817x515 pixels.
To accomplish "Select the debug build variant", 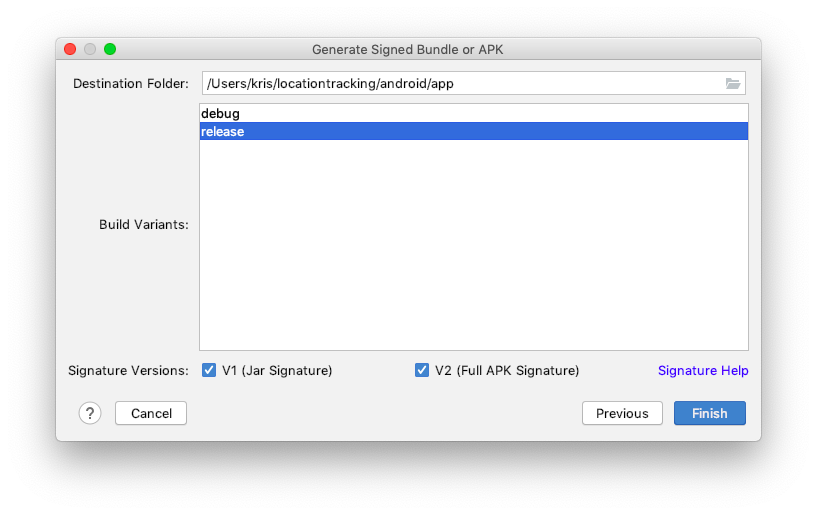I will click(220, 114).
